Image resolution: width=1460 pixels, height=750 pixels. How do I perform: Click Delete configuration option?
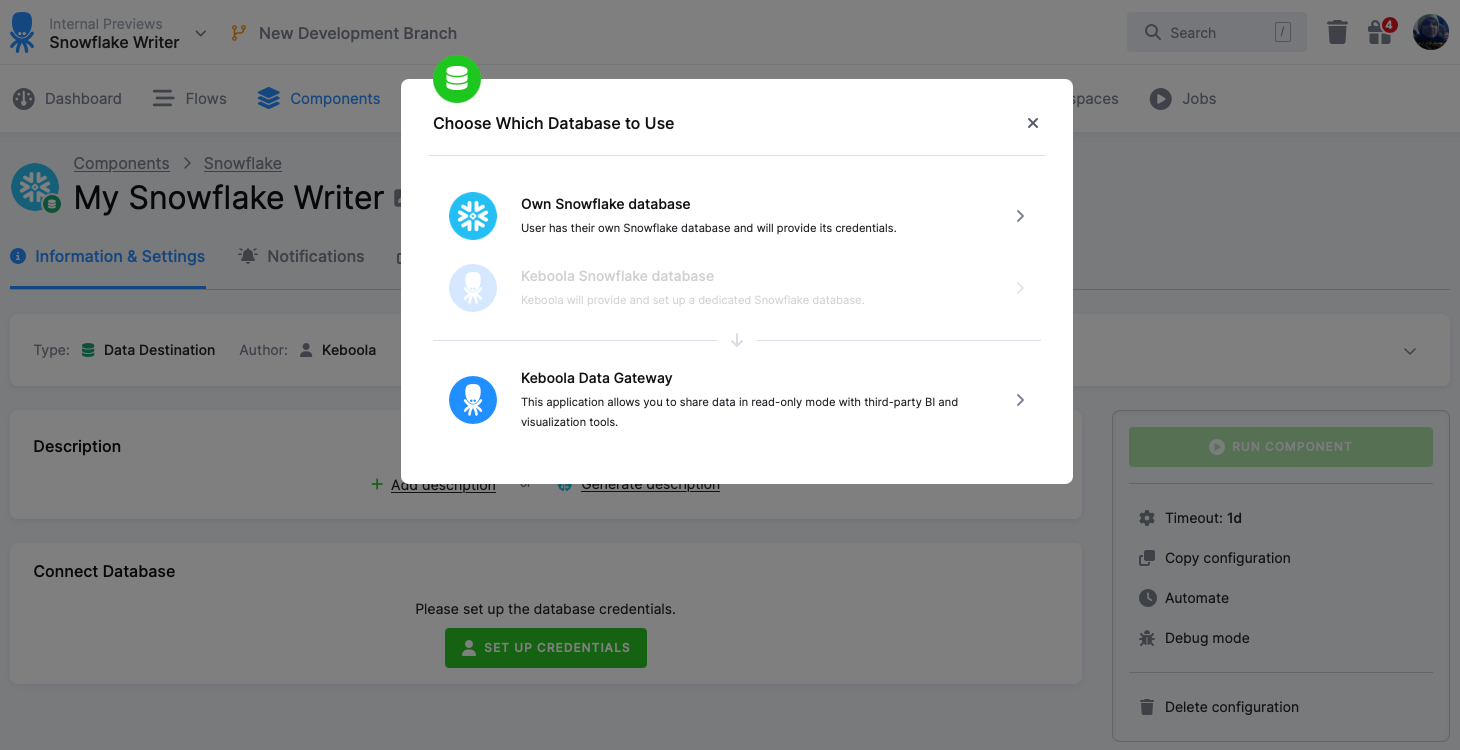pos(1231,707)
